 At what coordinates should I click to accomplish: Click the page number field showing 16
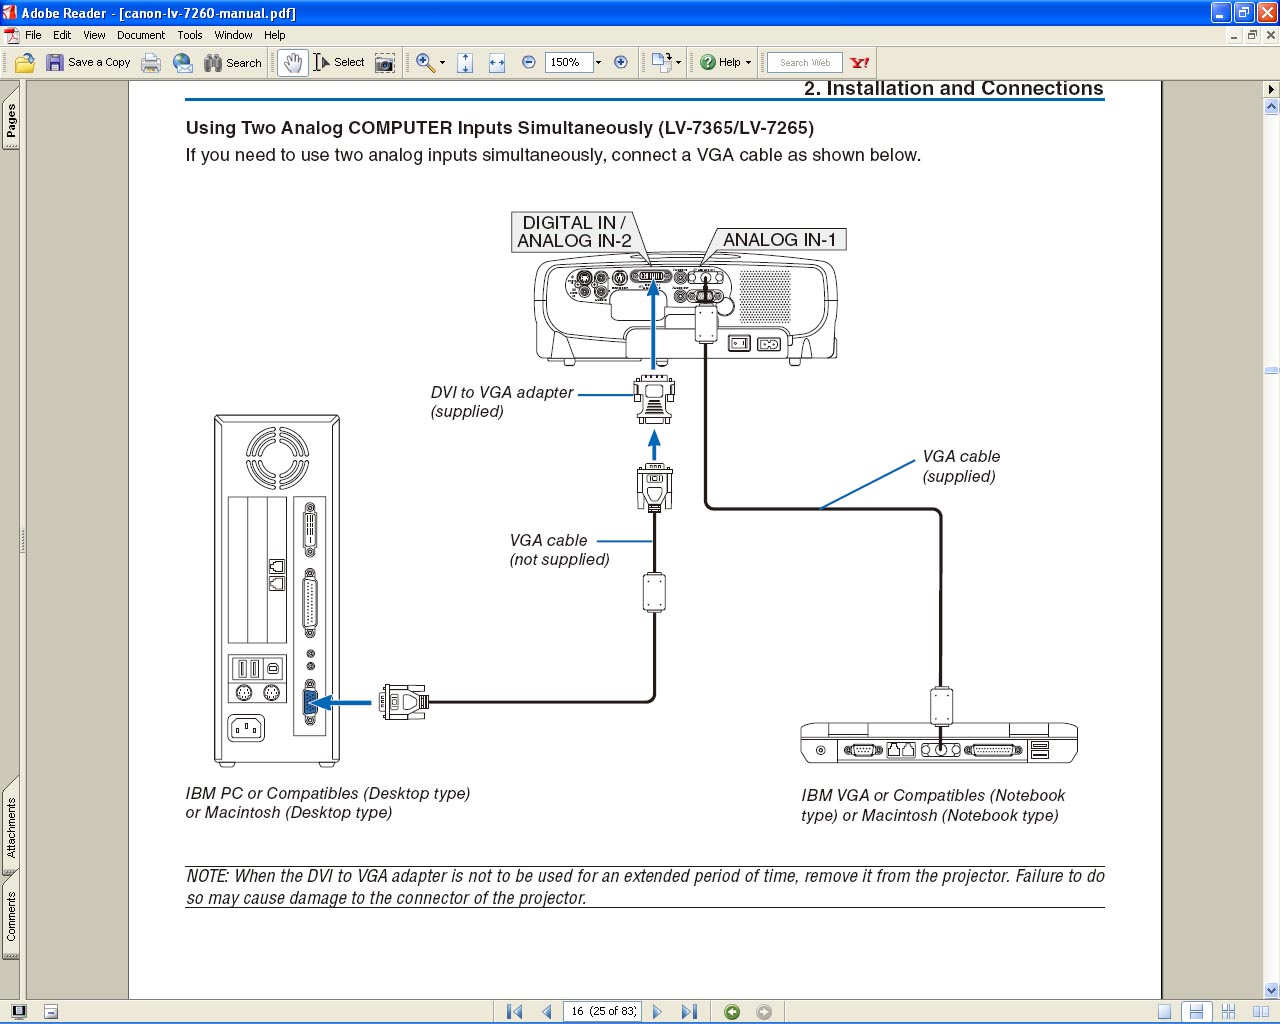click(x=603, y=1011)
